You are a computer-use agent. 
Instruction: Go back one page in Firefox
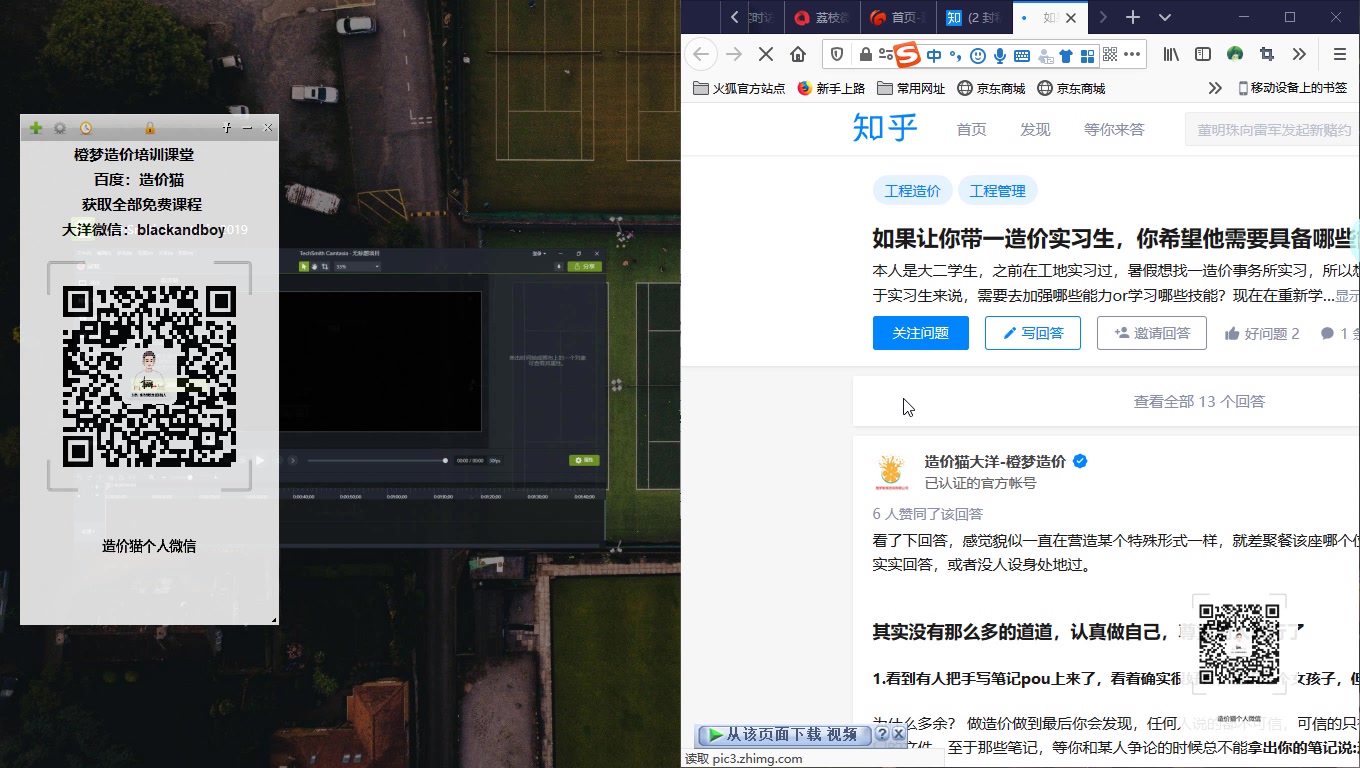click(701, 54)
